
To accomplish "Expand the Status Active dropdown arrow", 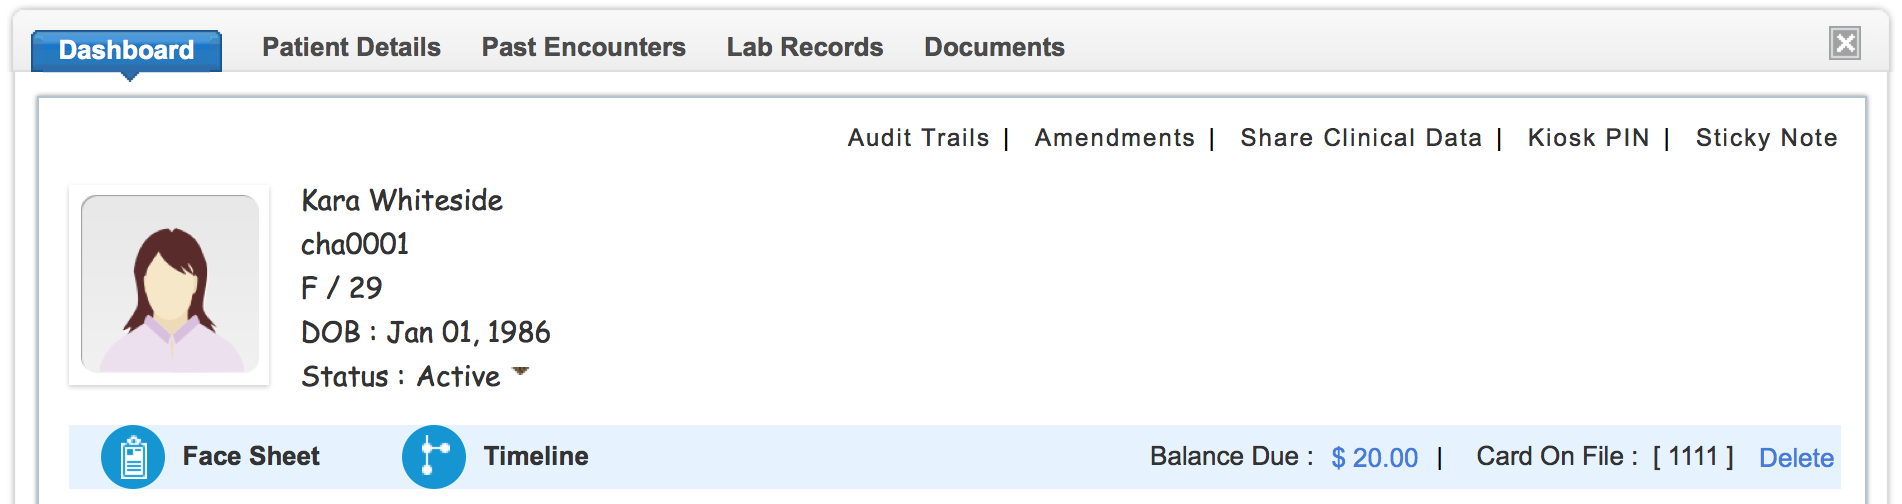I will pyautogui.click(x=520, y=371).
